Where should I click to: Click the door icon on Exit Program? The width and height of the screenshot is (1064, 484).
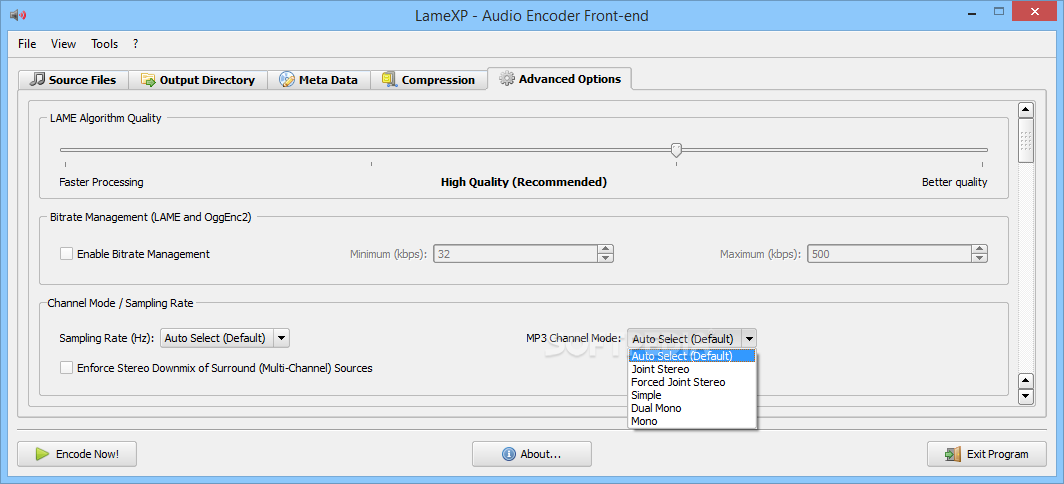[953, 454]
